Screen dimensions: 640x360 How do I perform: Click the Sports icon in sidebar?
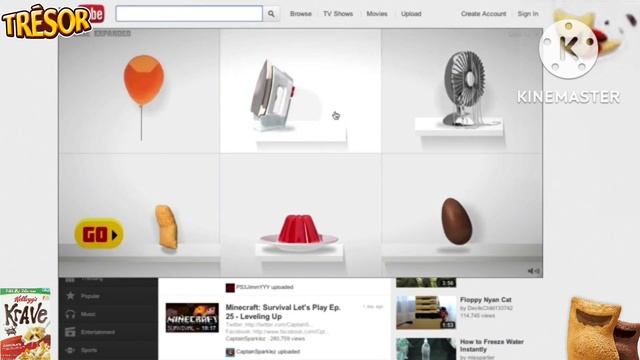(x=70, y=350)
